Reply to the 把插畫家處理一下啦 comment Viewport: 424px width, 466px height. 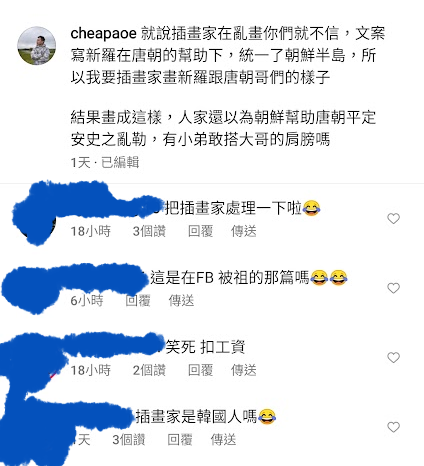point(200,231)
